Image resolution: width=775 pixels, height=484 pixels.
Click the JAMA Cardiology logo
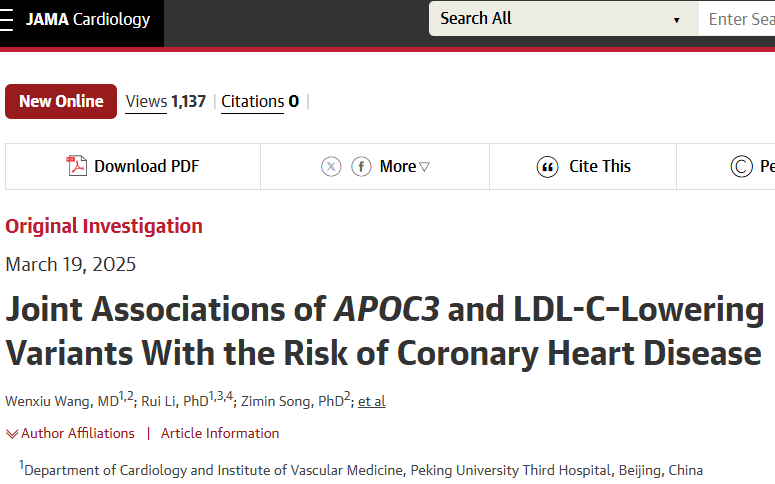coord(88,19)
